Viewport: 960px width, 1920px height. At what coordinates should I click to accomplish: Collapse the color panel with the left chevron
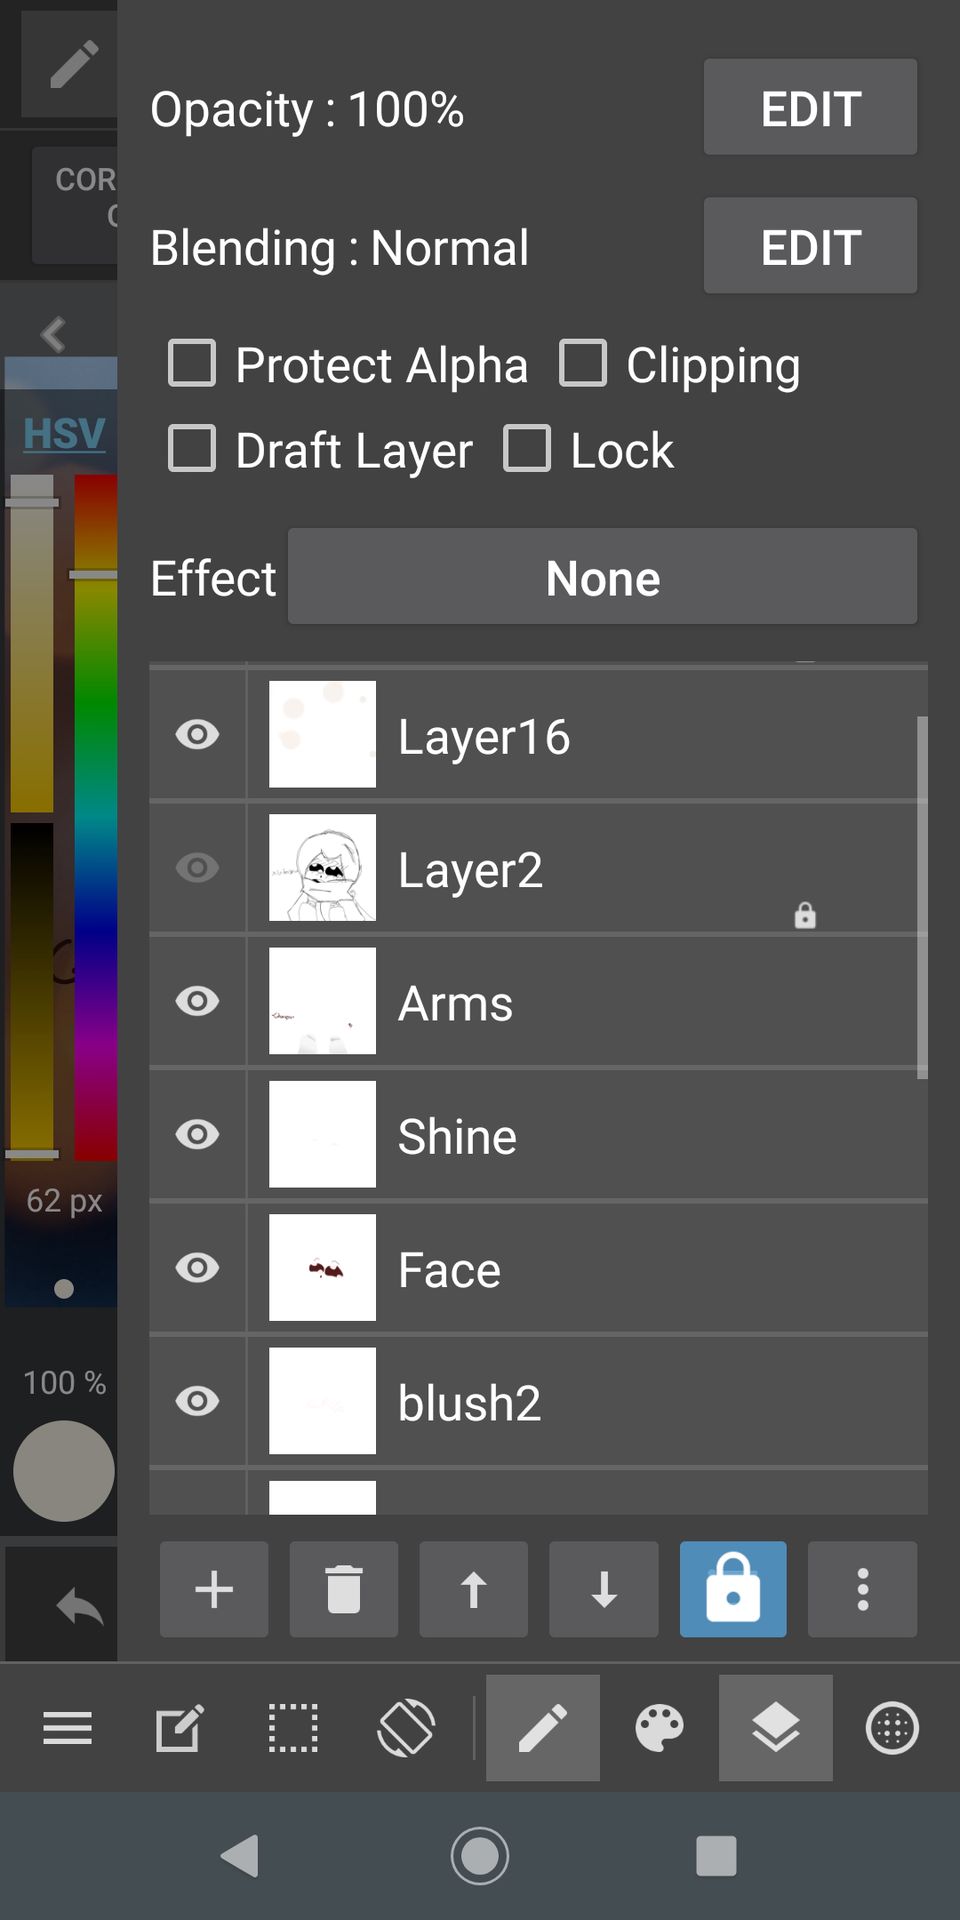[54, 334]
